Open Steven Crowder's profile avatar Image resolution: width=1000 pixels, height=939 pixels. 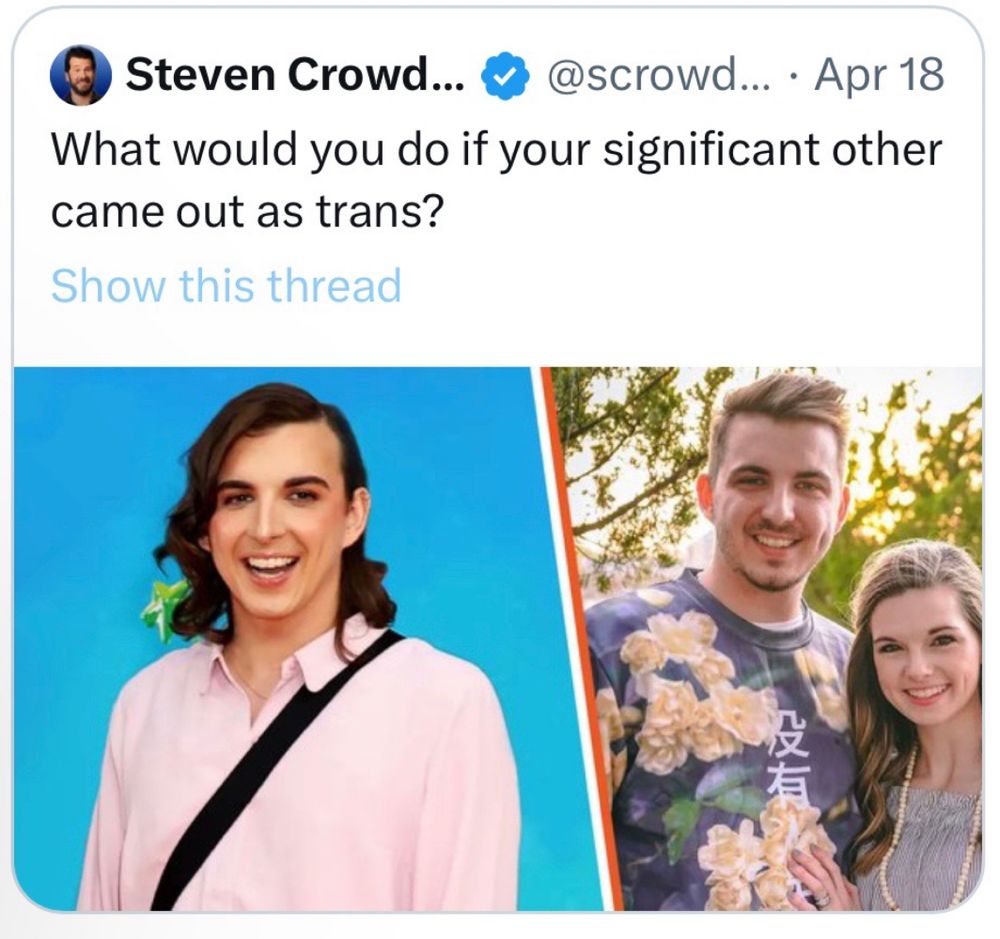(80, 75)
